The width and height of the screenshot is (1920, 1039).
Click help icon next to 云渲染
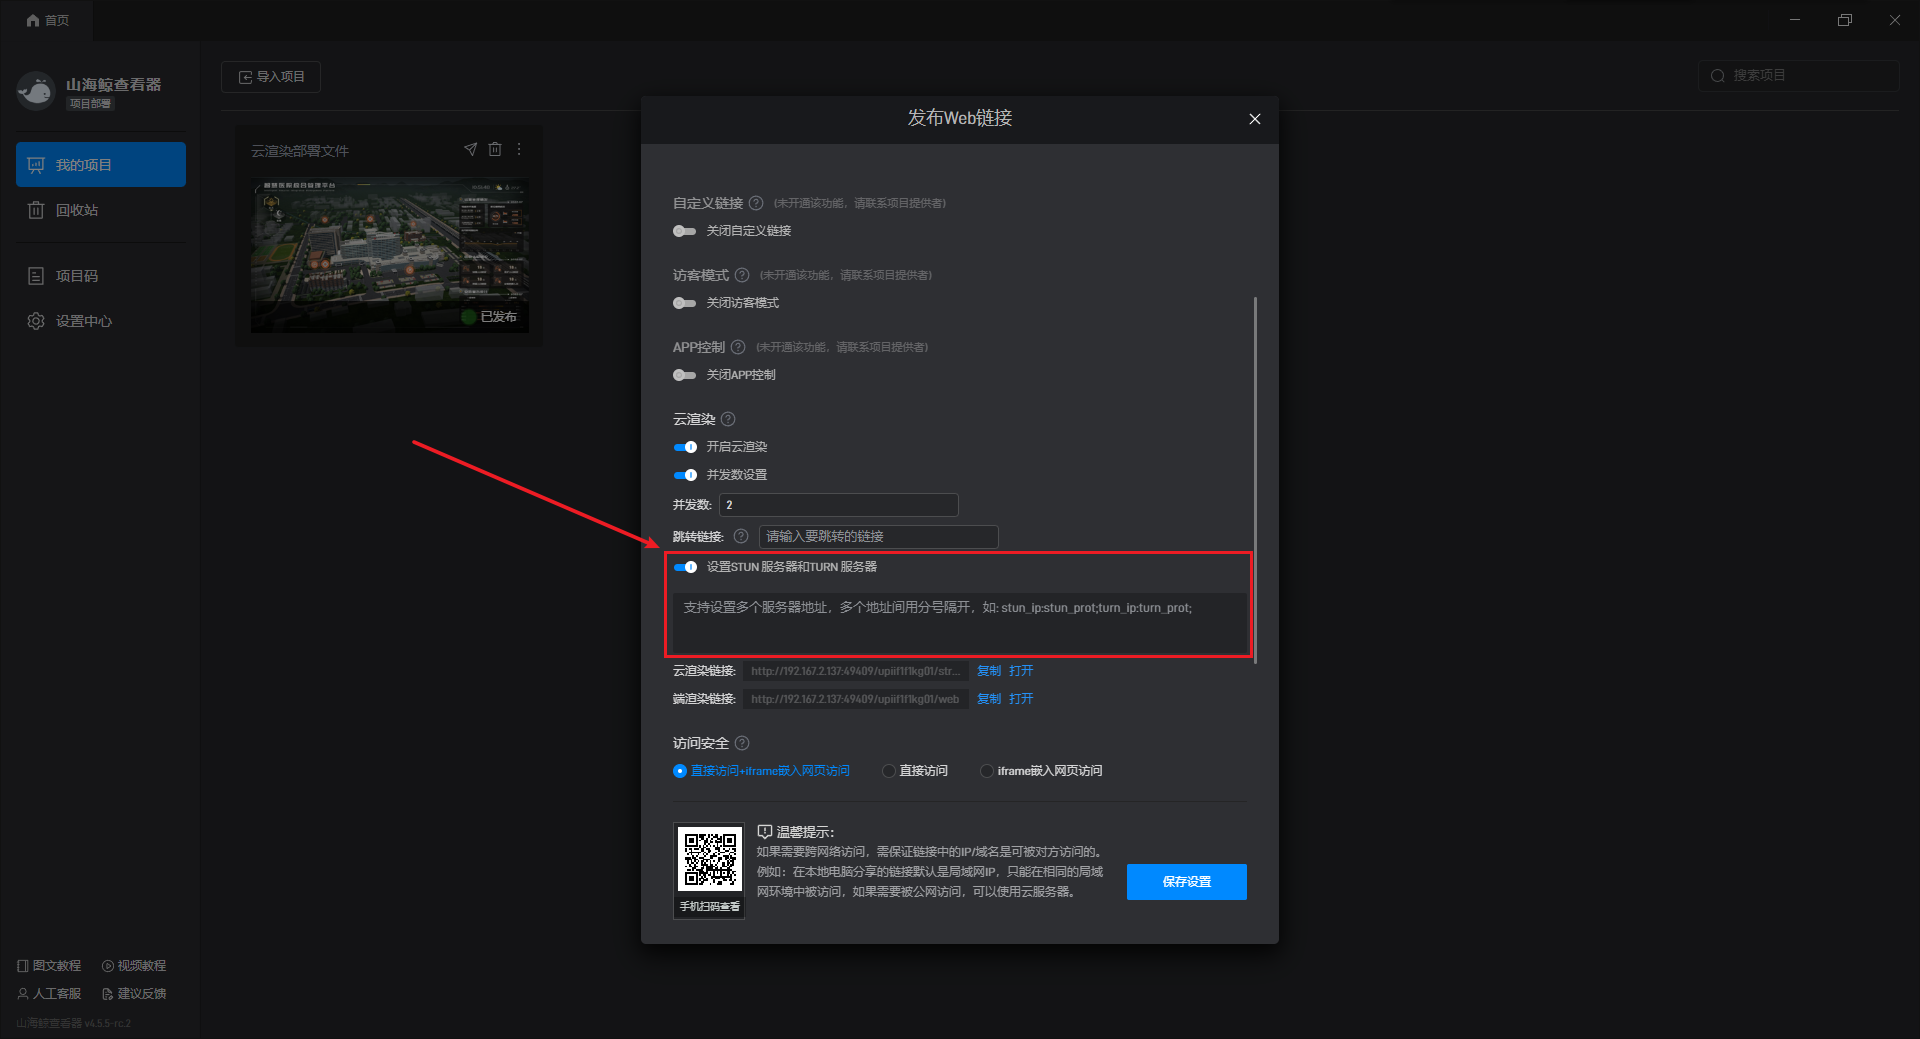point(728,419)
